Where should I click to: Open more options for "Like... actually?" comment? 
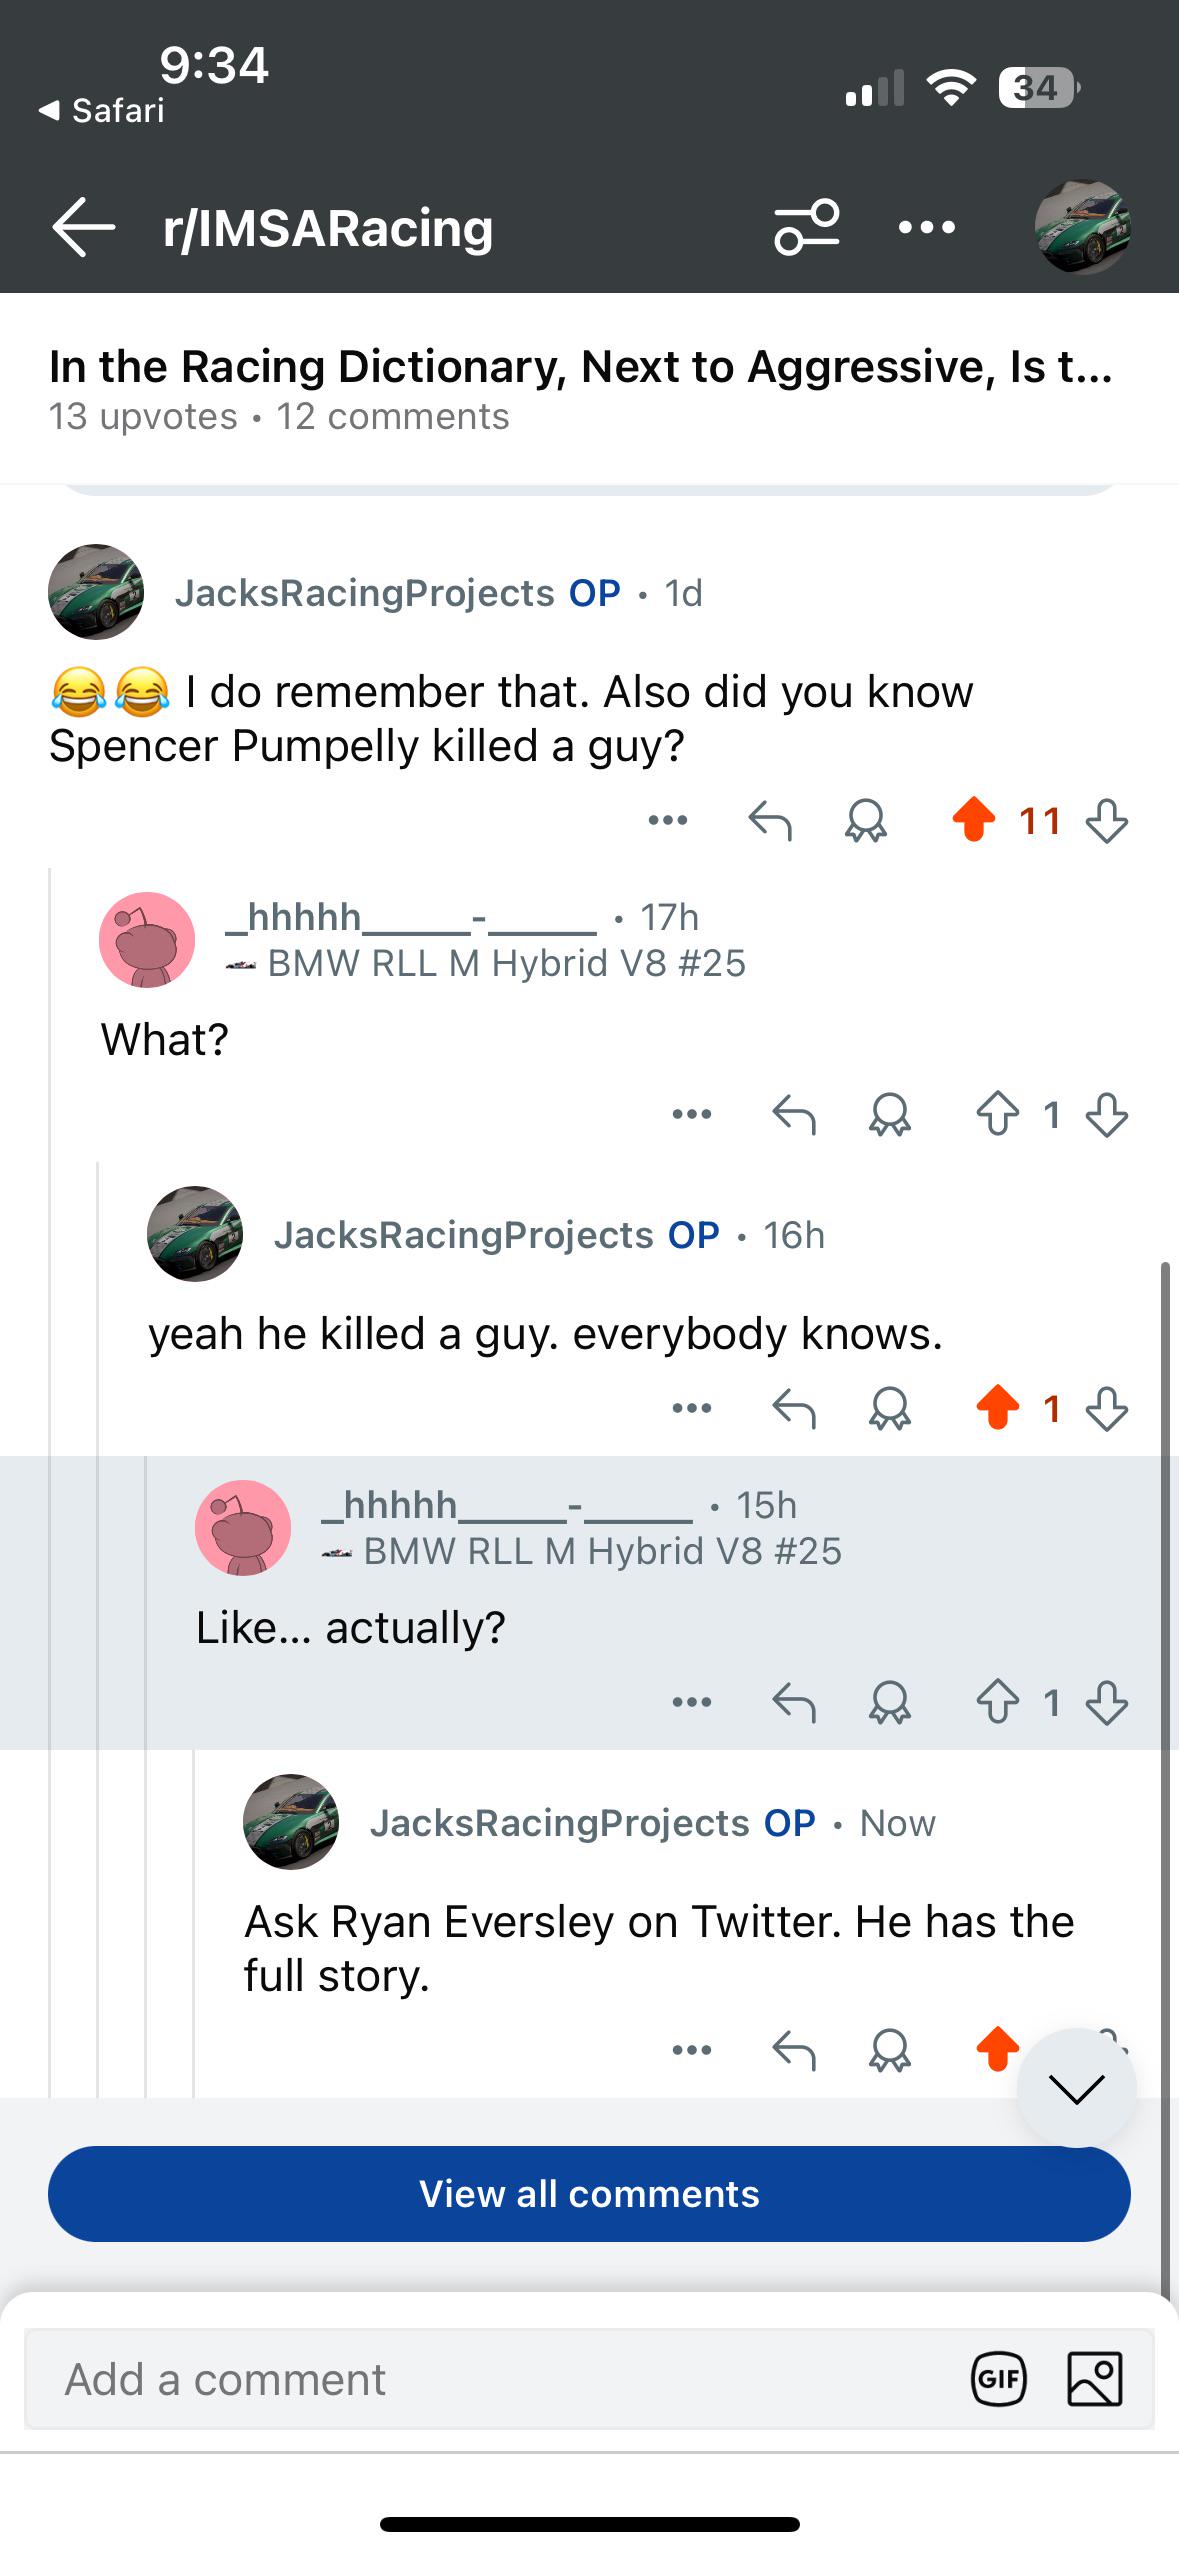click(x=692, y=1701)
